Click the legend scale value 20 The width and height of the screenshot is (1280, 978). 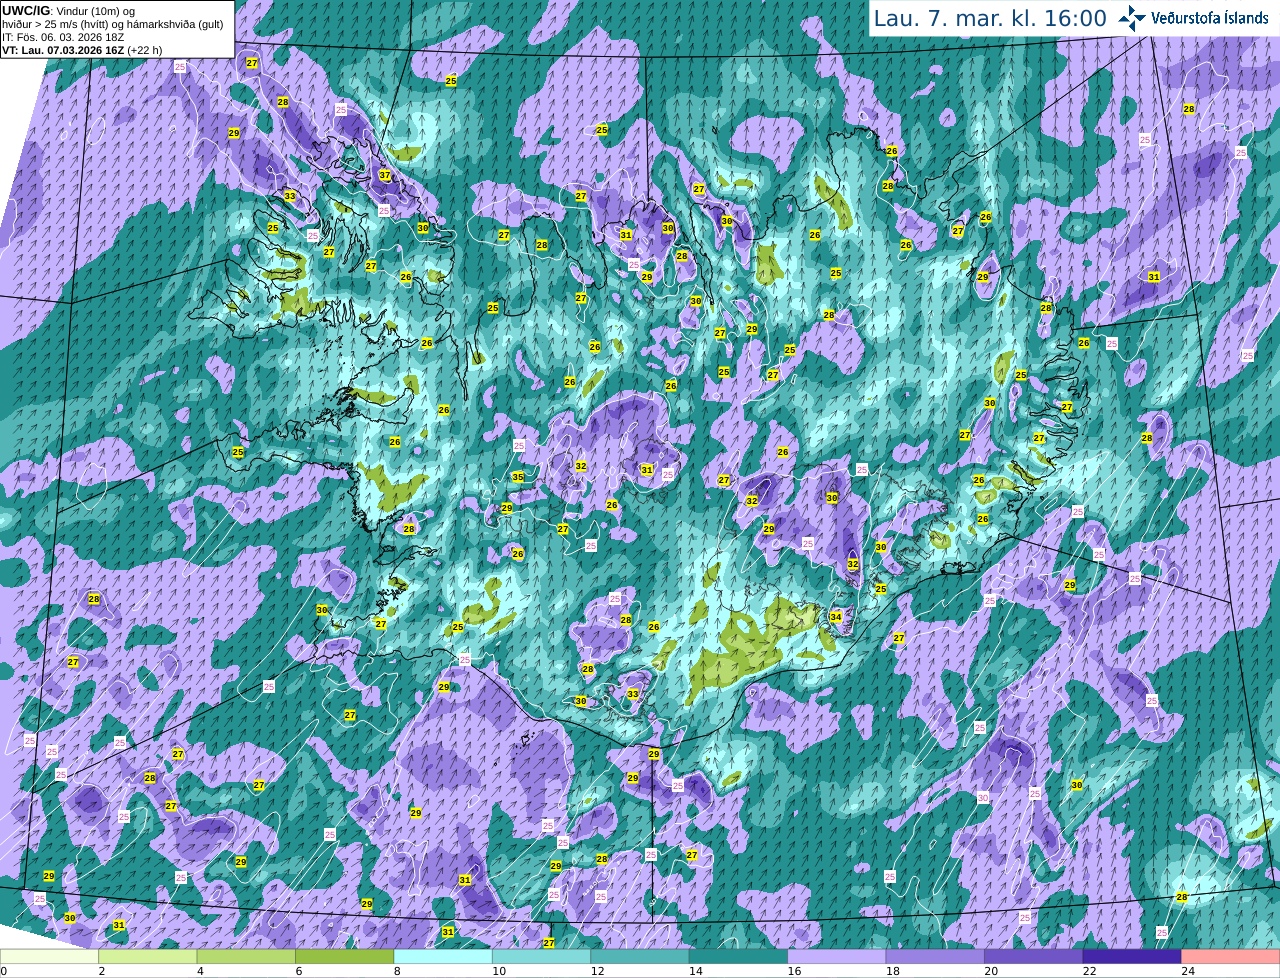(x=991, y=971)
